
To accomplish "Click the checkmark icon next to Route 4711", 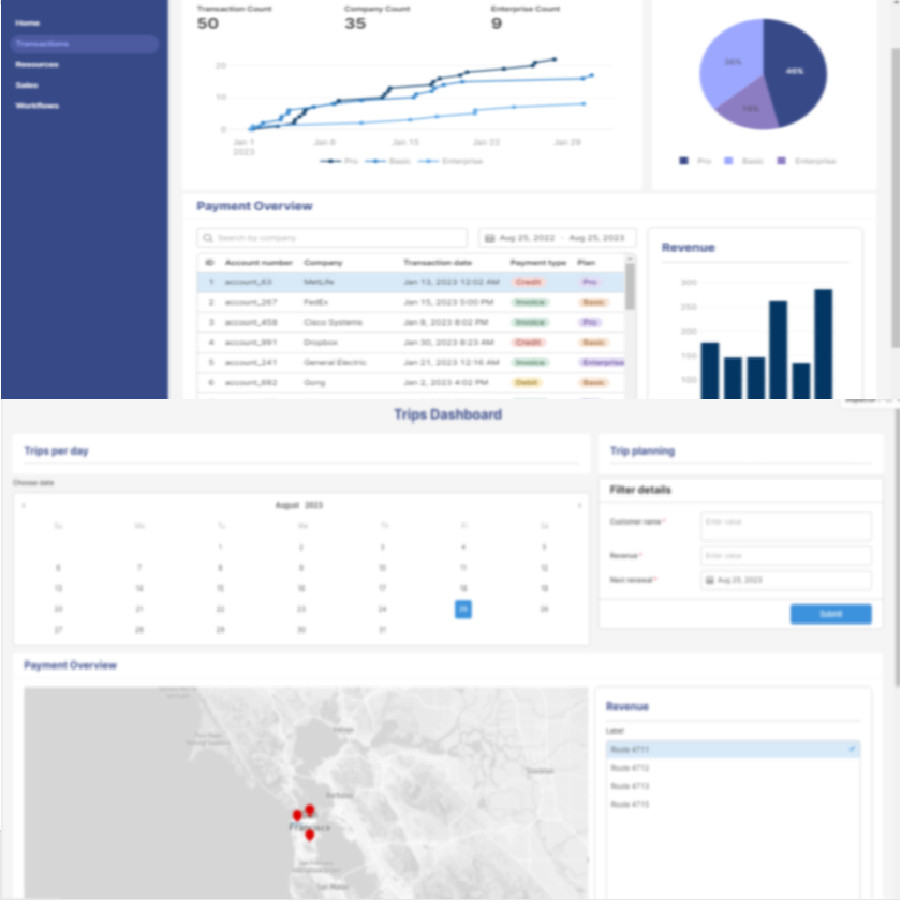I will 852,750.
